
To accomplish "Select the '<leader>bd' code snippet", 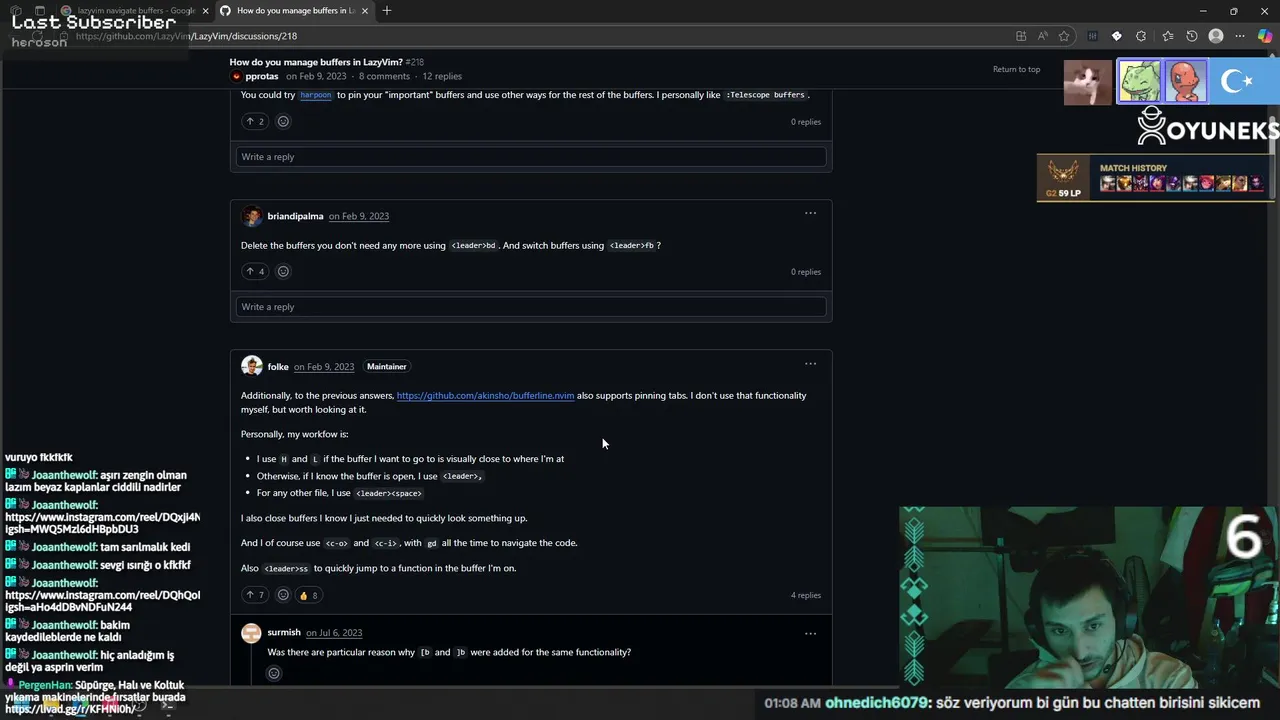I will 473,246.
